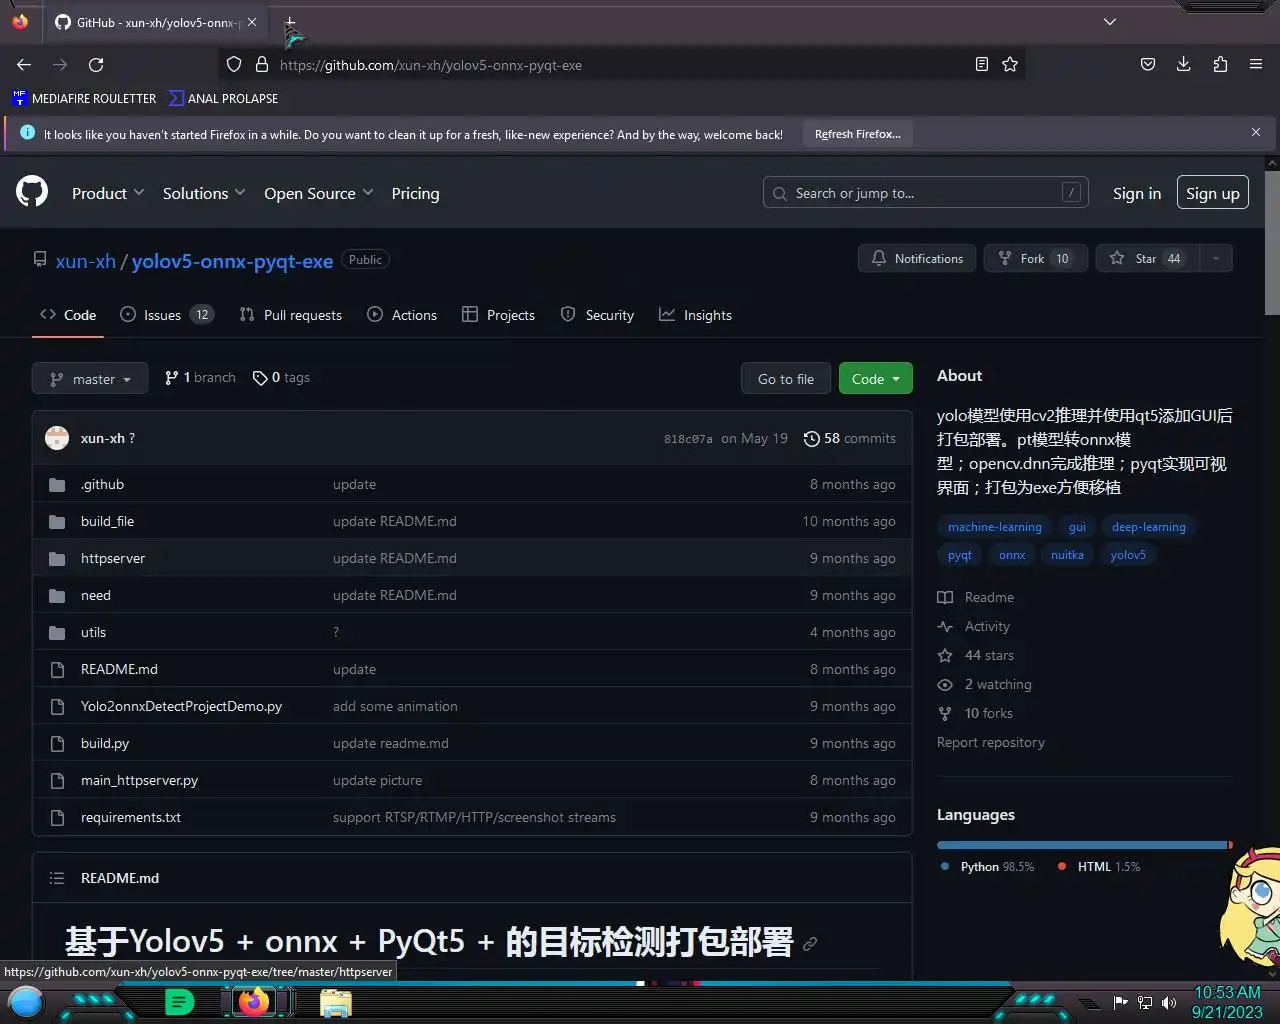Open MEDIAFIRE ROULETTER bookmark
This screenshot has width=1280, height=1024.
tap(84, 98)
